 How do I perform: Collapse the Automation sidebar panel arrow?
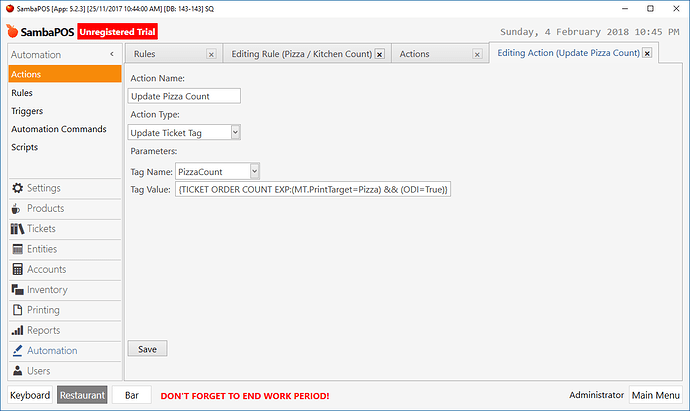[x=112, y=54]
